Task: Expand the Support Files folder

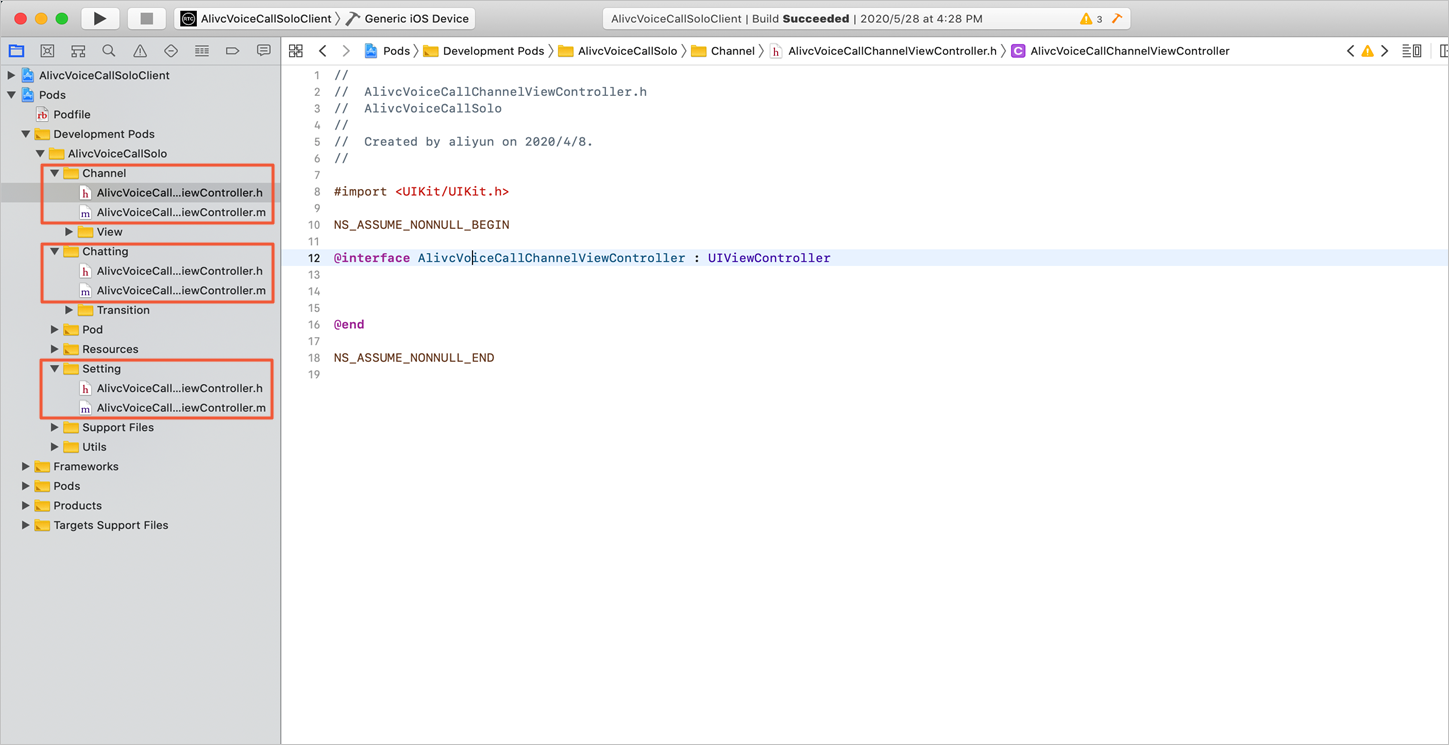Action: tap(55, 427)
